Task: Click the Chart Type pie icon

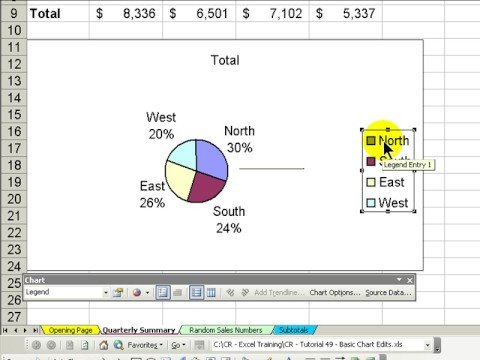Action: 137,293
